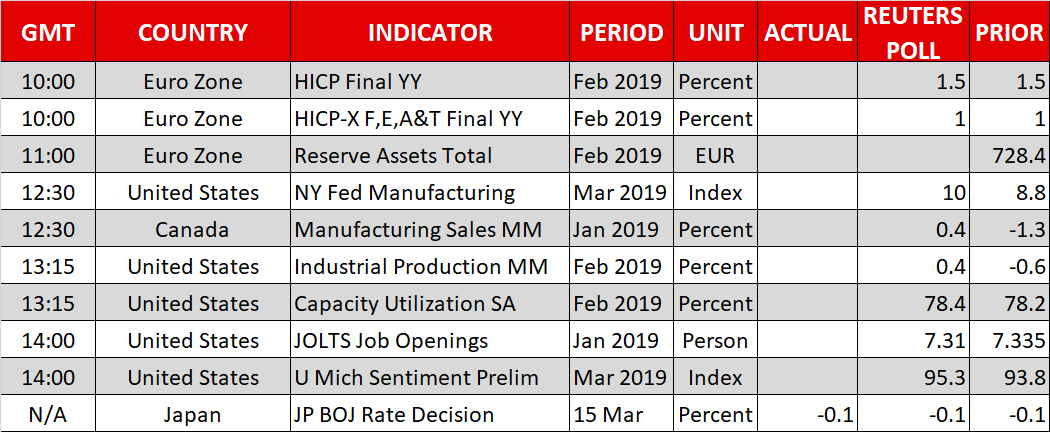The image size is (1050, 432).
Task: Select the PRIOR column header
Action: click(x=1009, y=32)
